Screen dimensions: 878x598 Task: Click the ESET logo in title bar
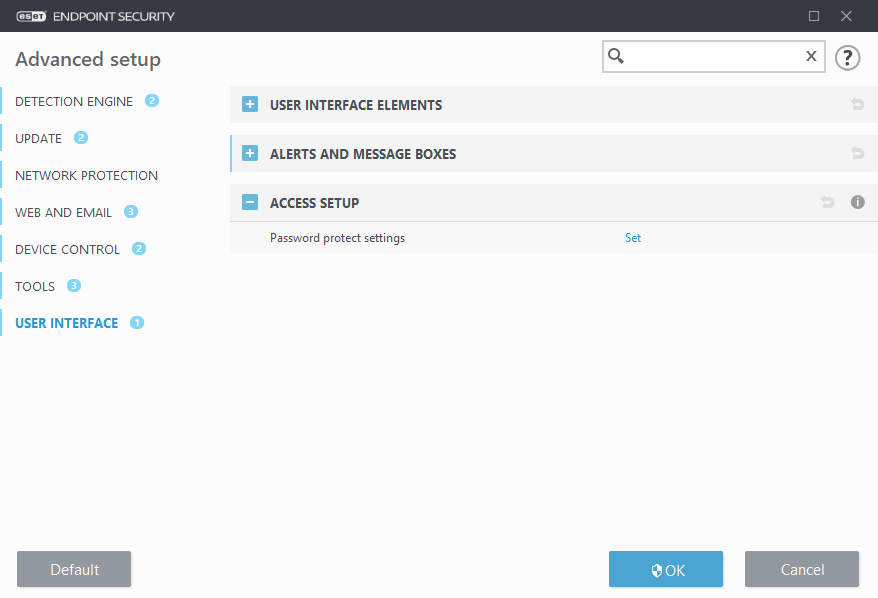31,16
